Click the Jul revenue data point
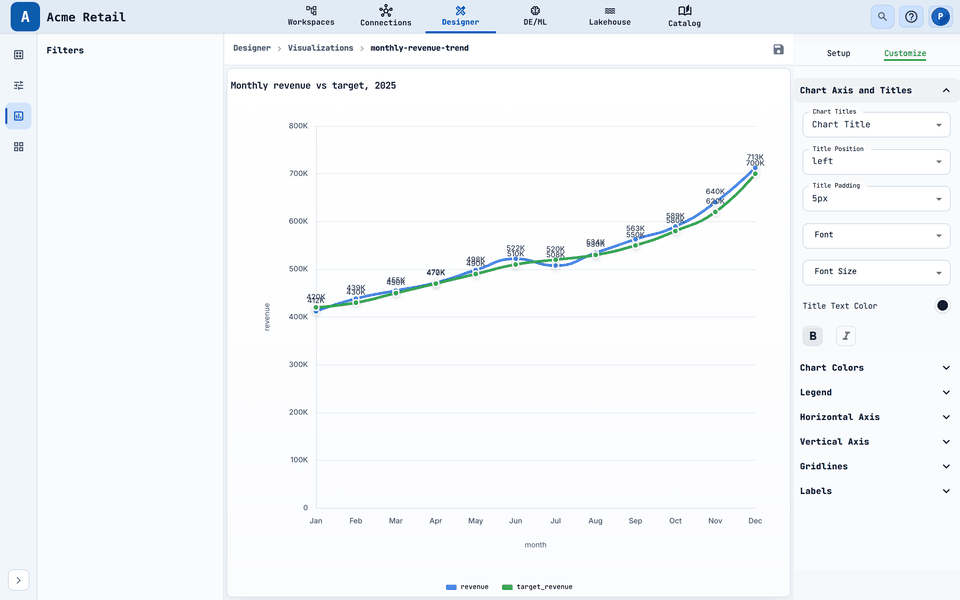The width and height of the screenshot is (960, 600). tap(555, 265)
